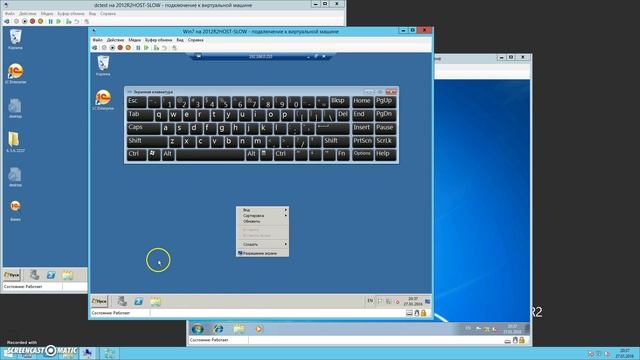Click Server Manager icon in Win7 VM taskbar
This screenshot has width=640, height=360.
point(122,301)
